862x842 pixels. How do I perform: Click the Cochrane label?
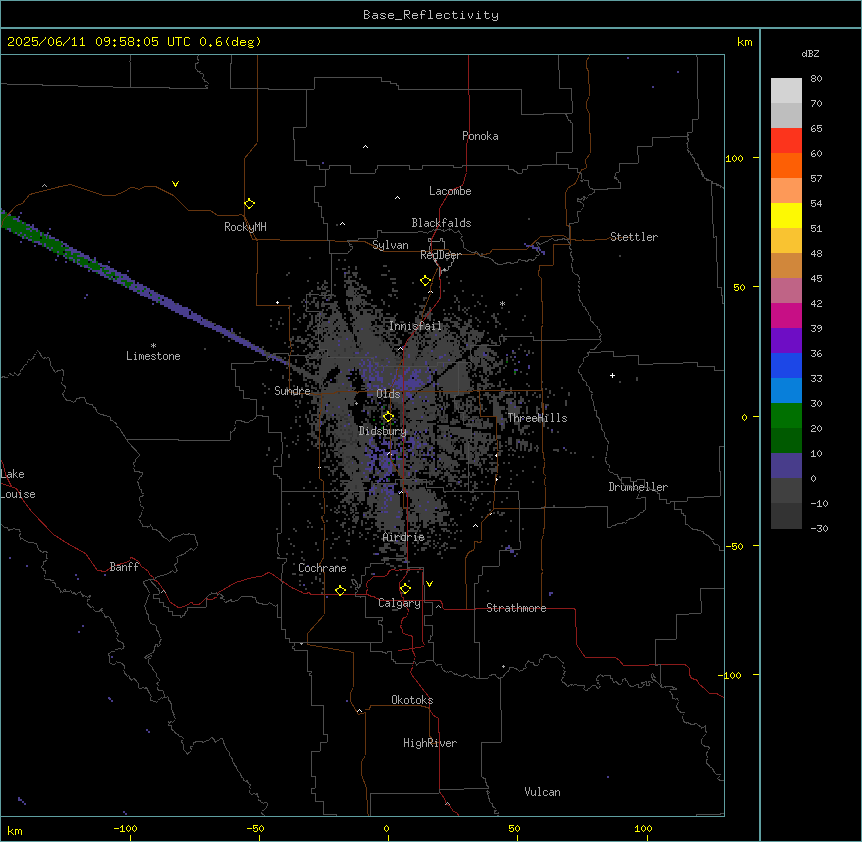coord(322,568)
